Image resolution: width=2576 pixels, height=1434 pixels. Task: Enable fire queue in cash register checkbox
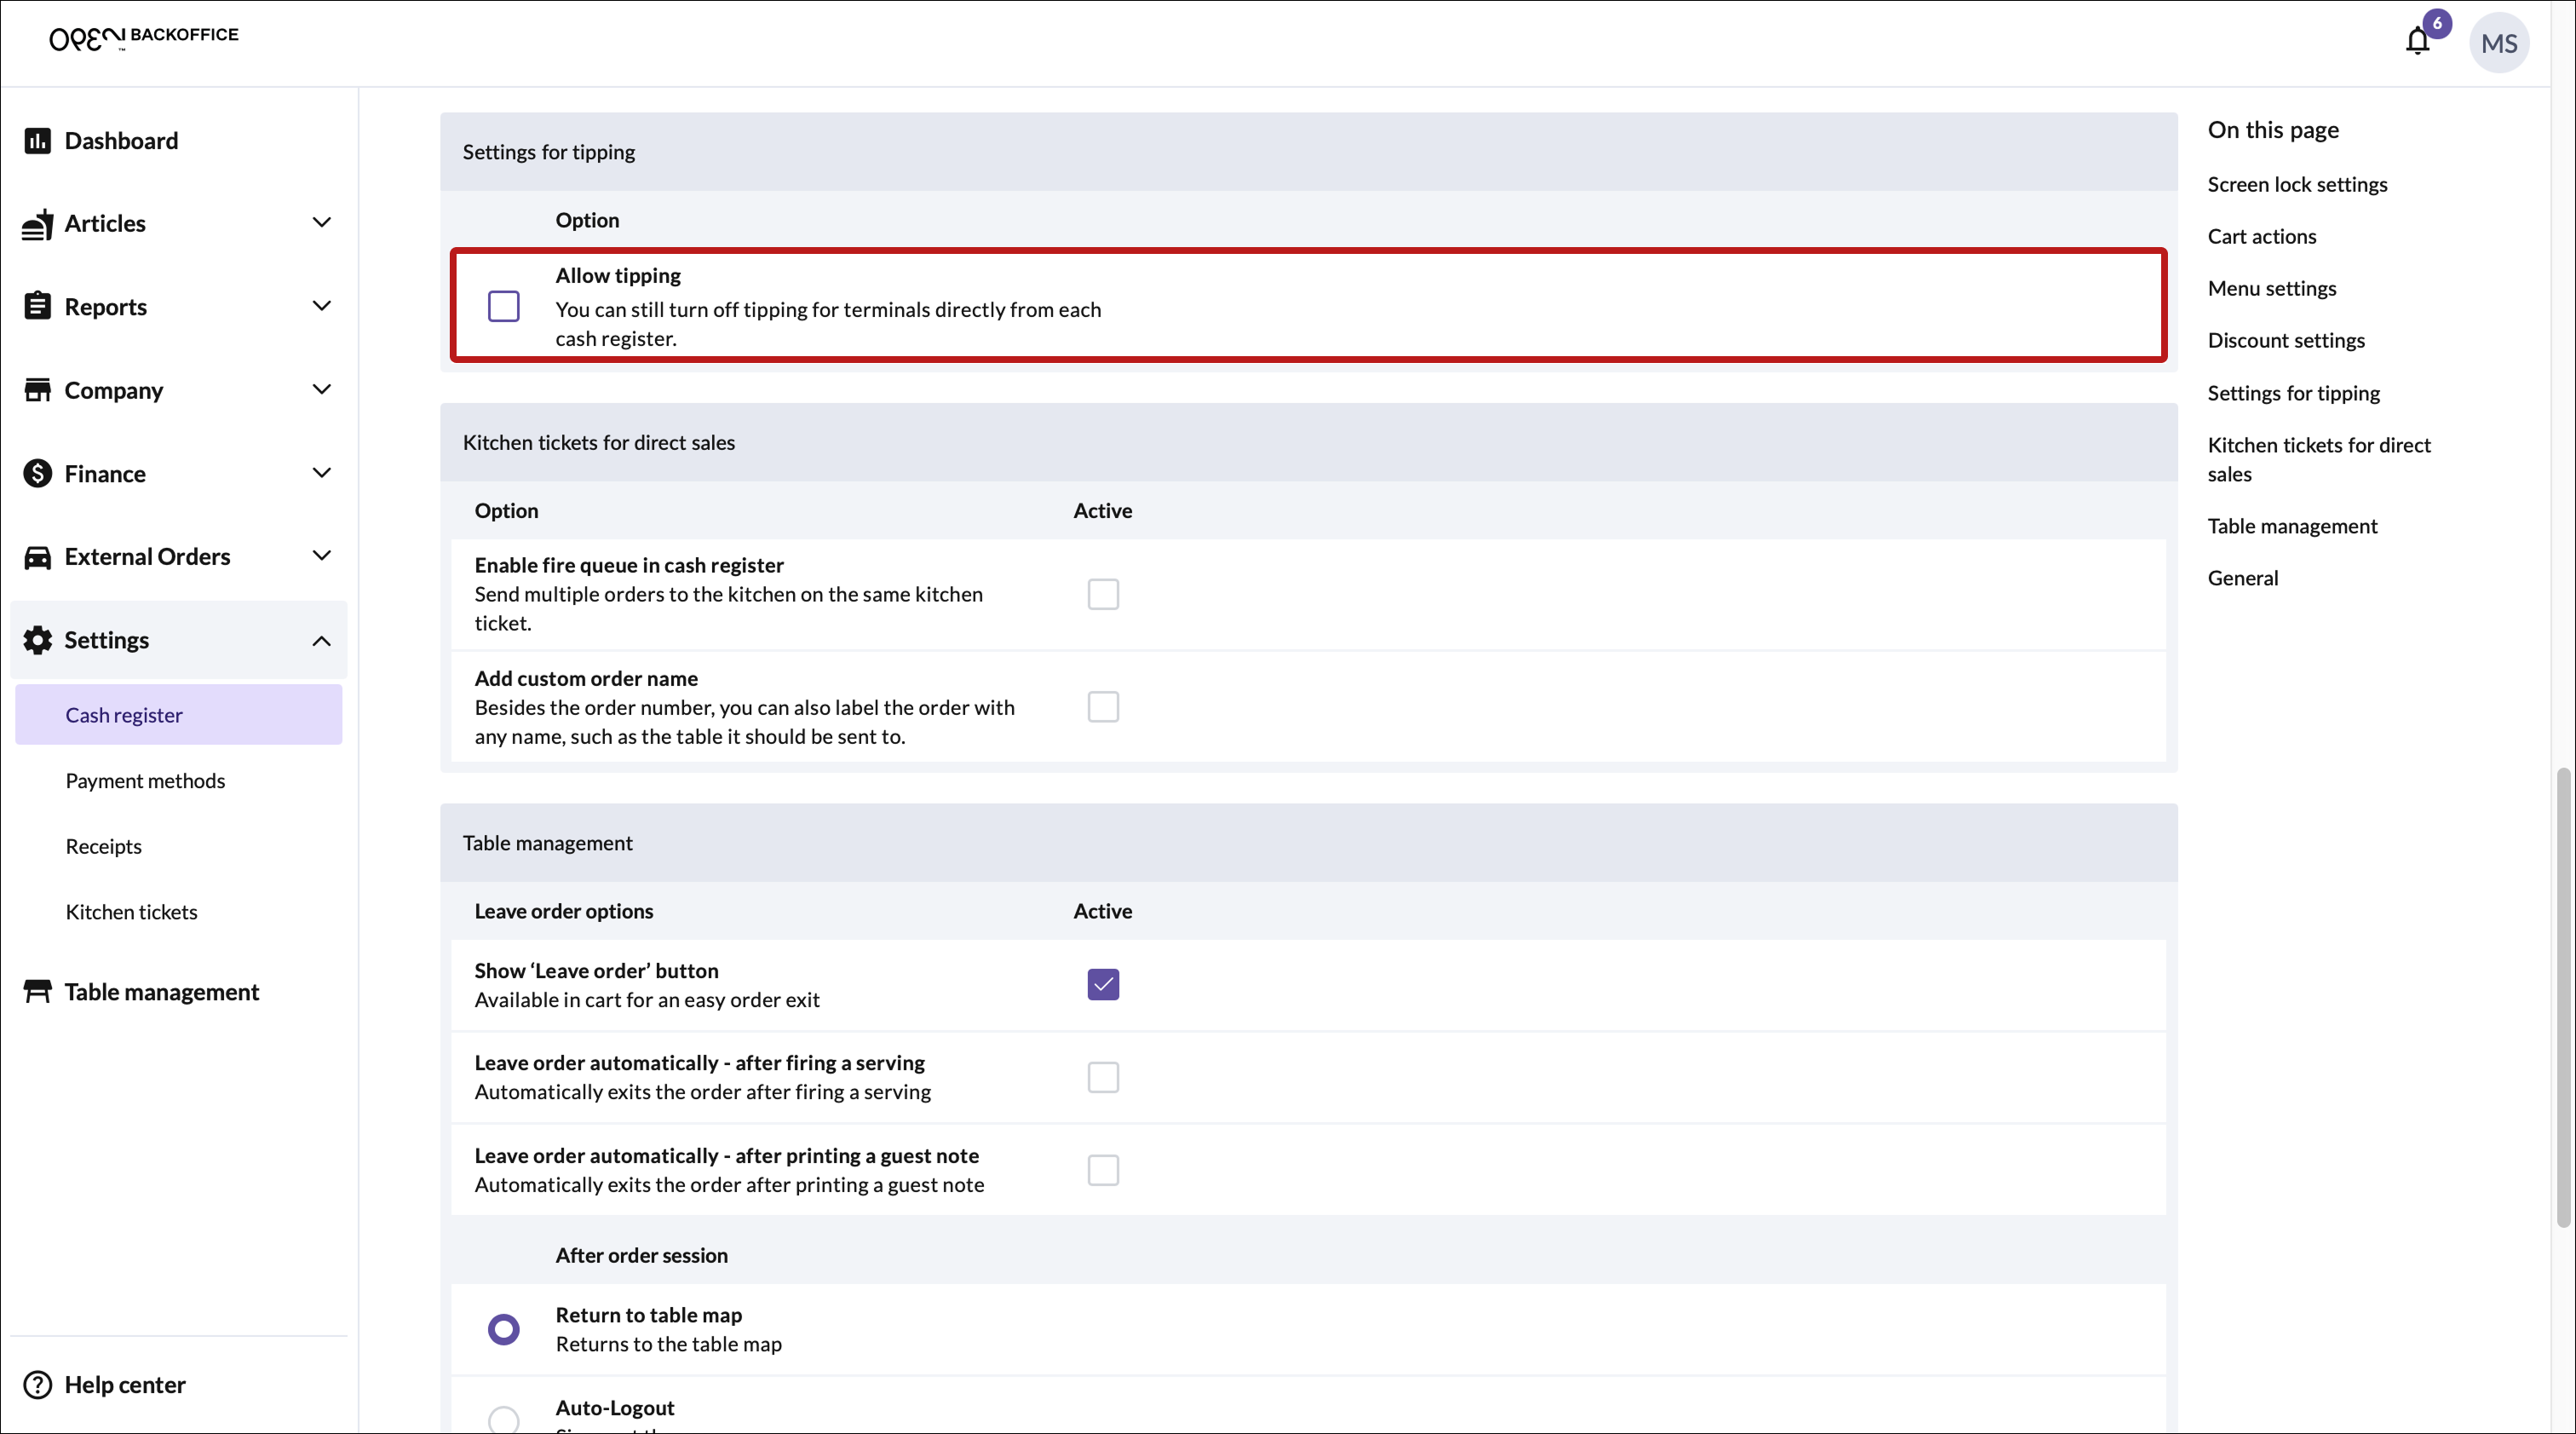pyautogui.click(x=1103, y=594)
